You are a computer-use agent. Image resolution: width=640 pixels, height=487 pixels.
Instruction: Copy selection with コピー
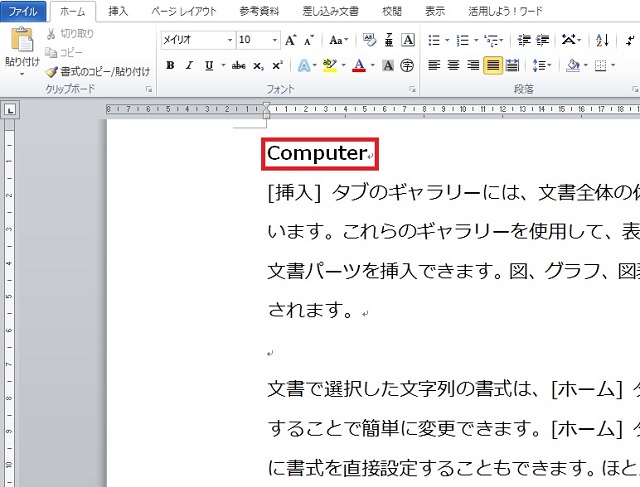click(64, 52)
